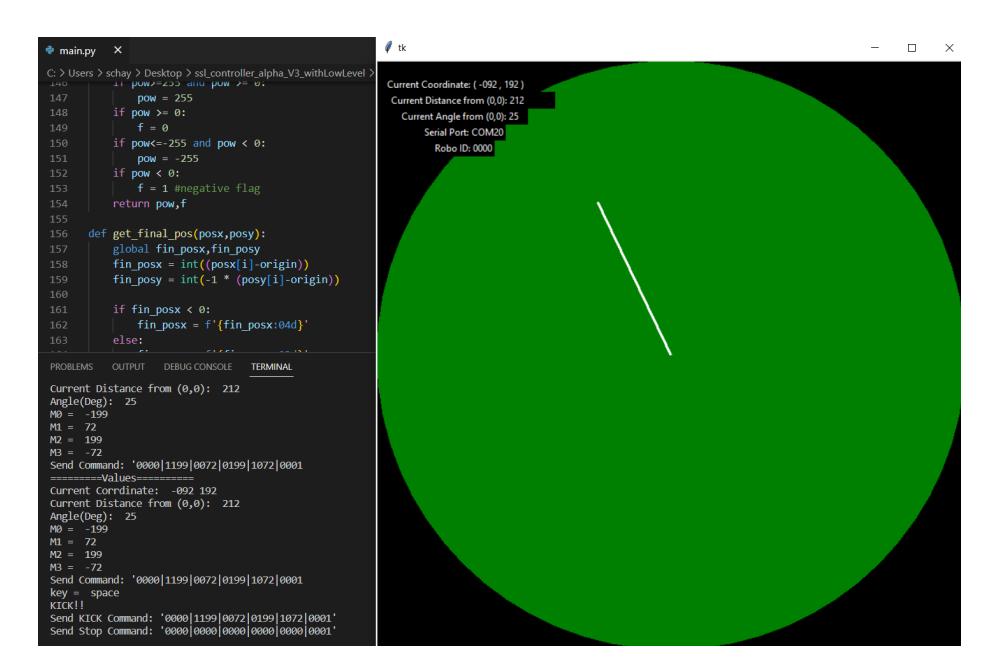Click the 'fin_posy = int(-1 * (posy[i]-origin))' line
Viewport: 1003px width, 672px height.
pos(226,279)
